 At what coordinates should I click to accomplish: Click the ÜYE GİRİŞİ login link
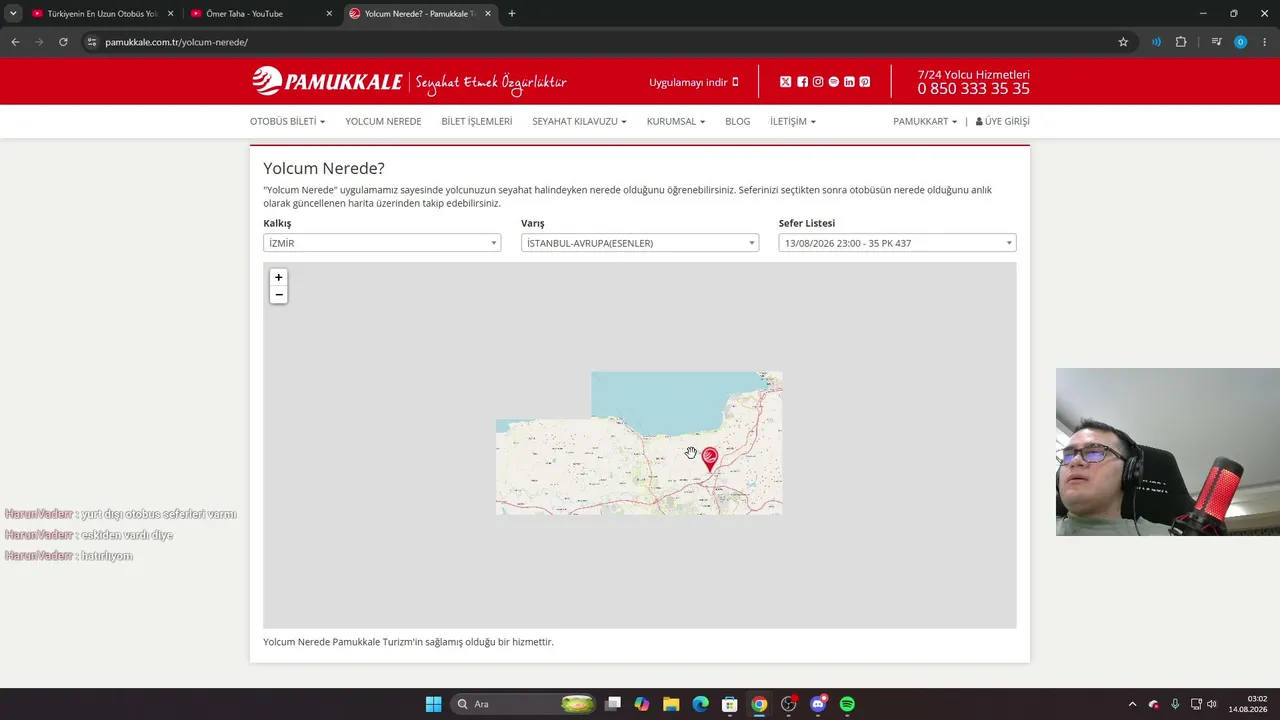tap(1002, 121)
